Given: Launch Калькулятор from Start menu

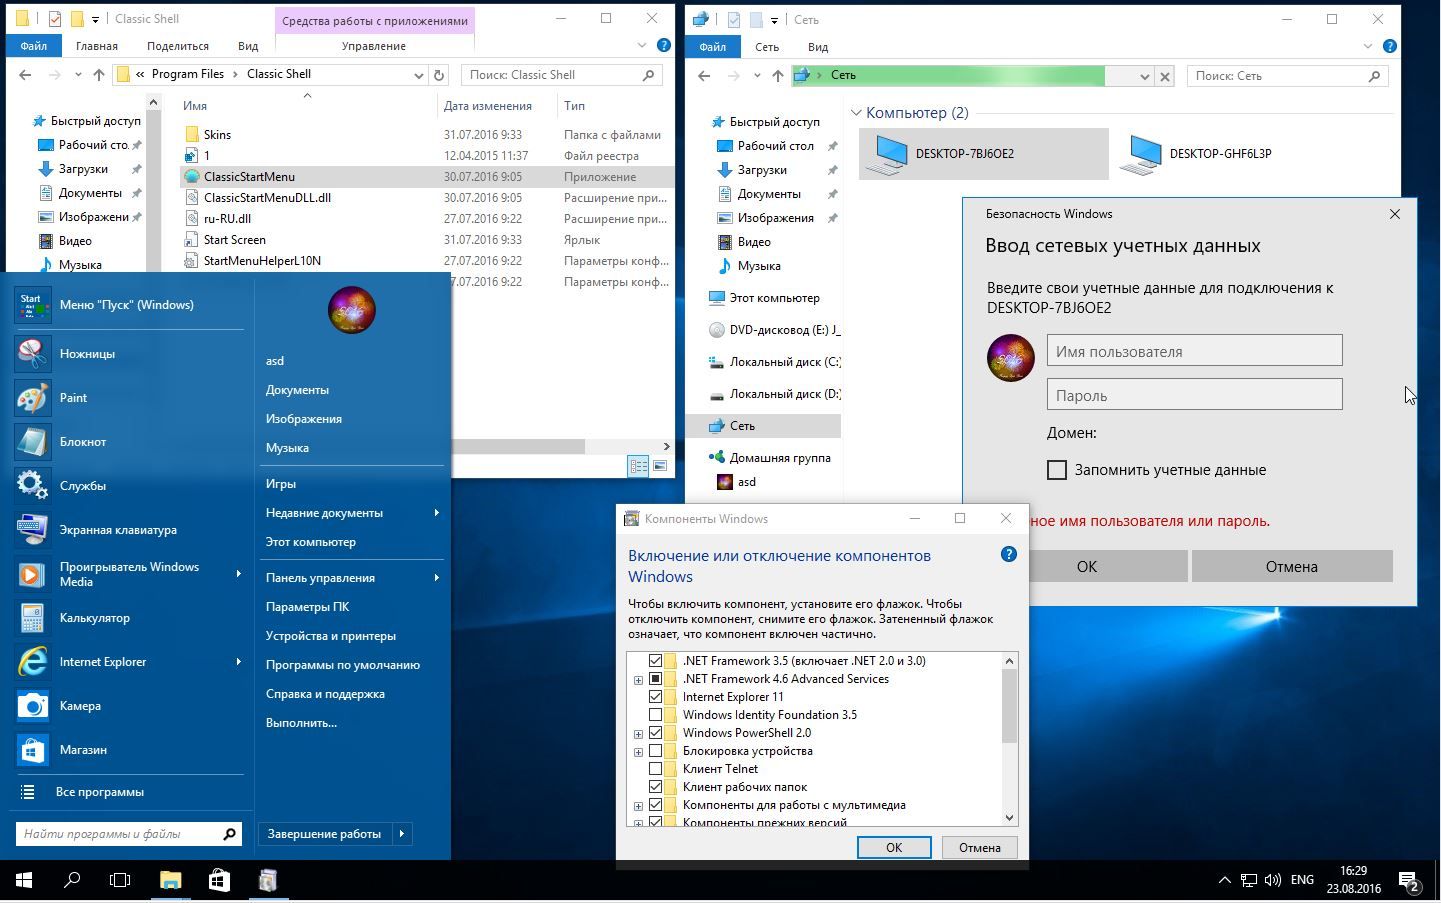Looking at the screenshot, I should [x=129, y=617].
